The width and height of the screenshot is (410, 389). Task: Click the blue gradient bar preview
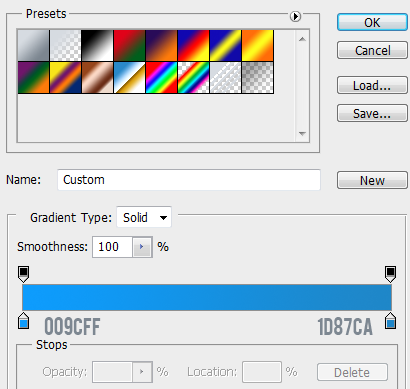(207, 297)
